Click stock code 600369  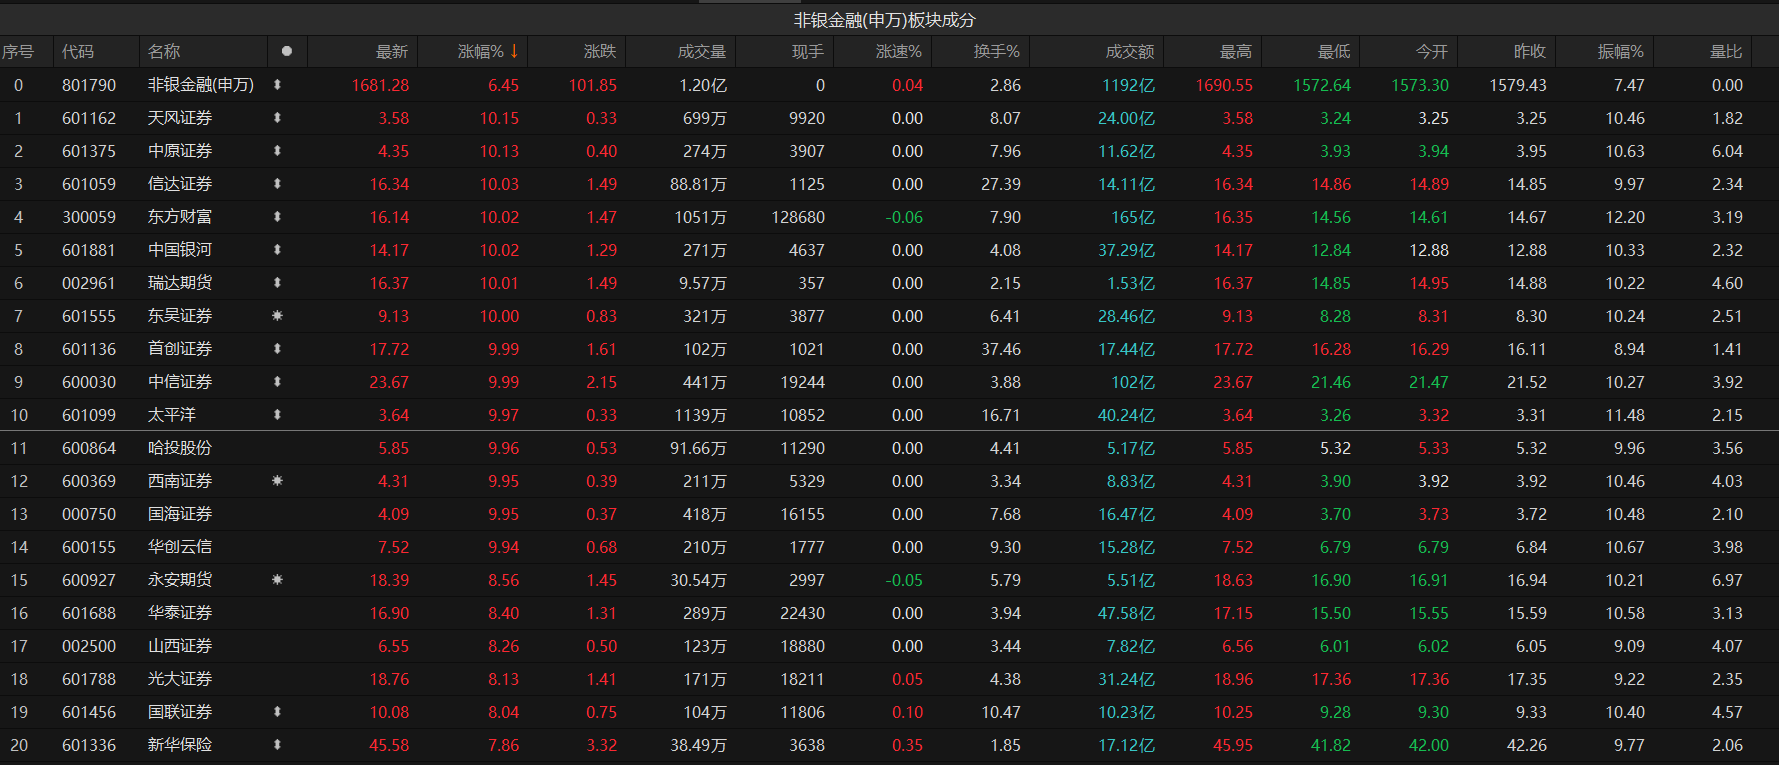tap(89, 481)
